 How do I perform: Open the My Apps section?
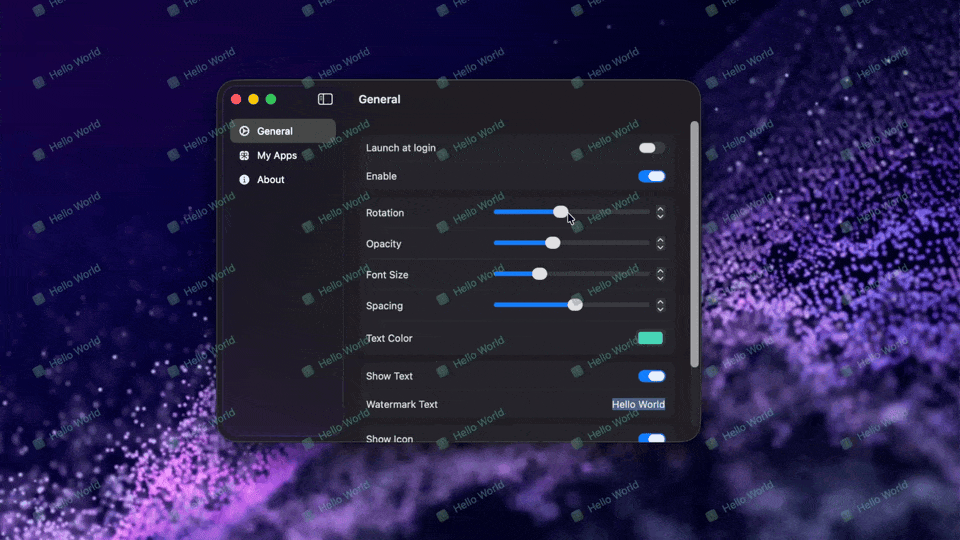click(277, 156)
